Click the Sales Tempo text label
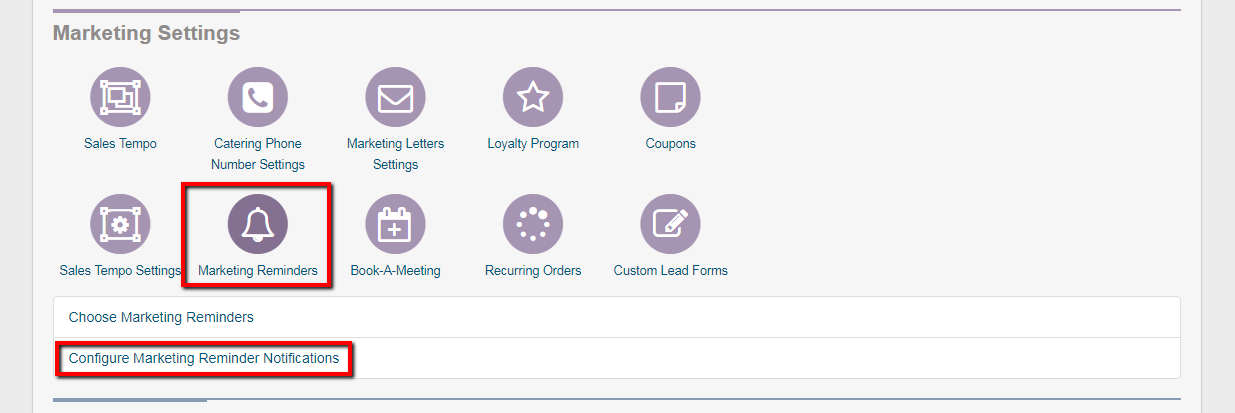The image size is (1235, 413). point(120,144)
